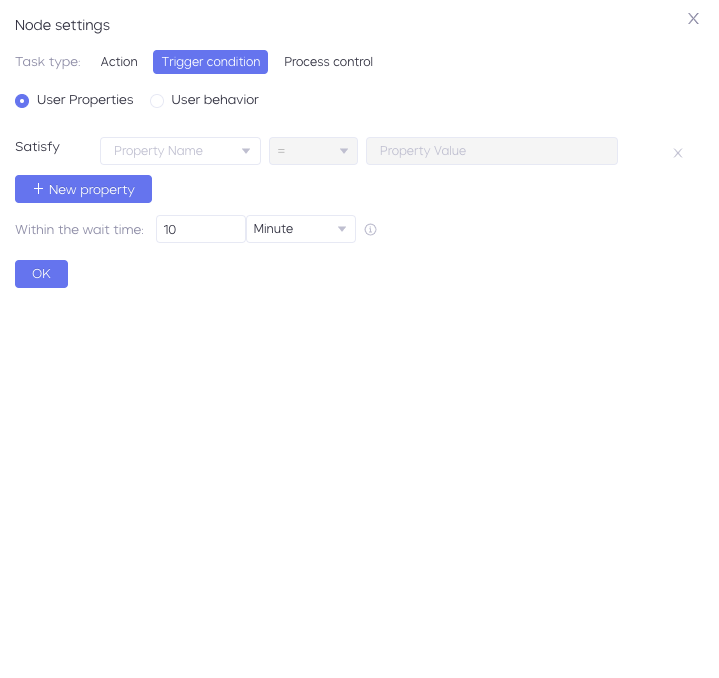Open the Minute time unit dropdown
The height and width of the screenshot is (678, 719).
pos(301,229)
